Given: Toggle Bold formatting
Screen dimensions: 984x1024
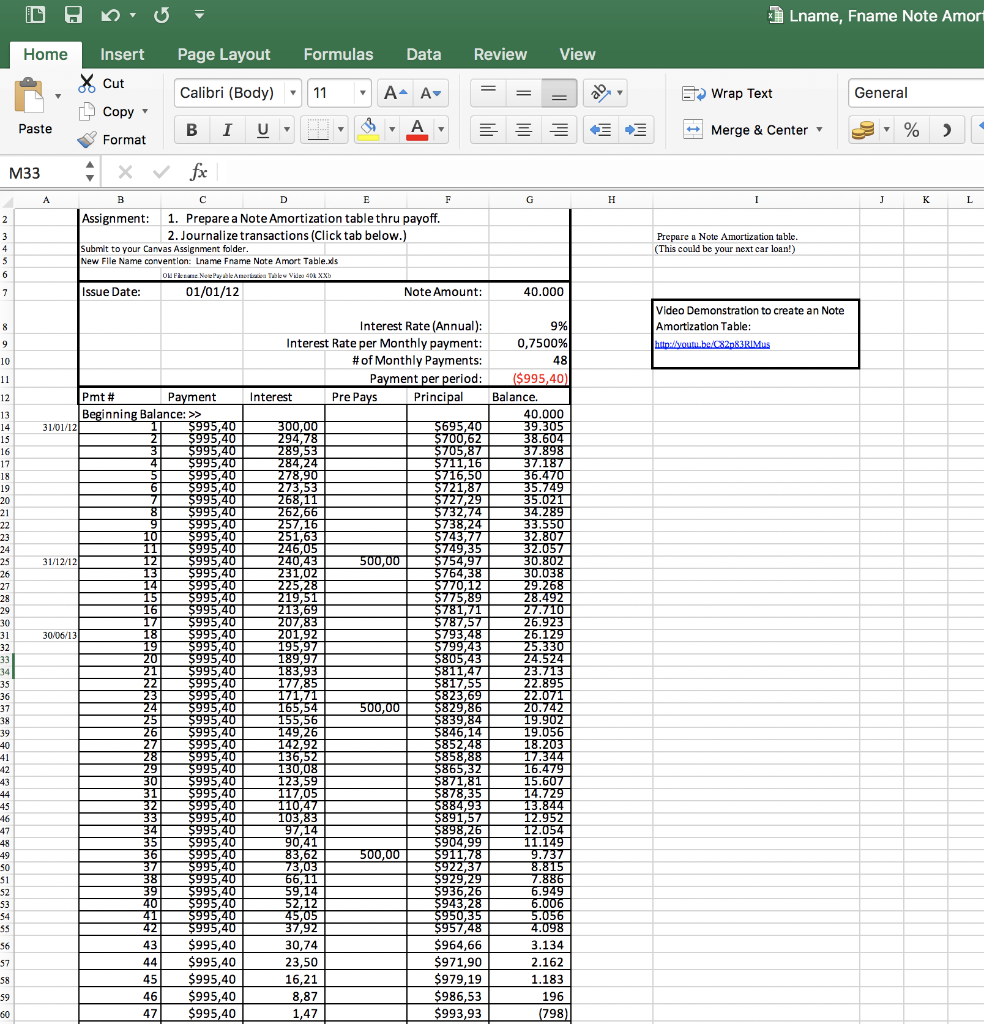Looking at the screenshot, I should tap(191, 130).
